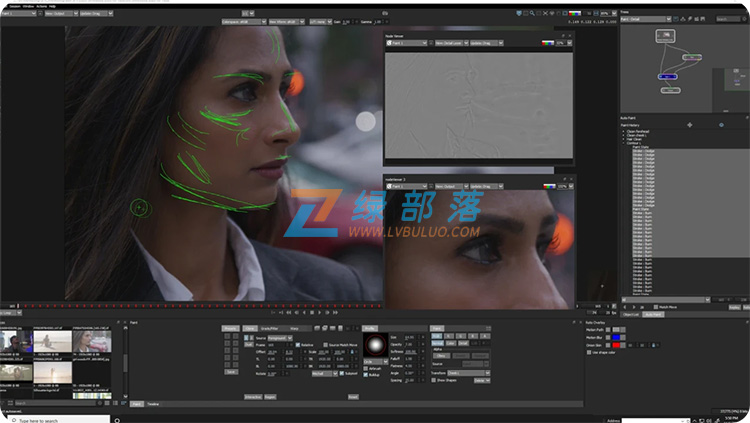Switch to the Auto Paint tab
Image resolution: width=750 pixels, height=423 pixels.
pyautogui.click(x=653, y=314)
